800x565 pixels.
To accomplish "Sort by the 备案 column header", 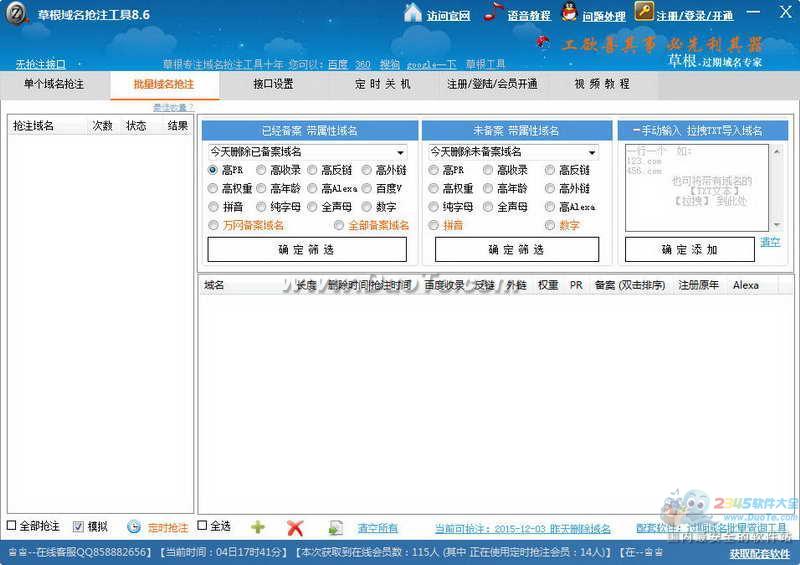I will coord(631,285).
